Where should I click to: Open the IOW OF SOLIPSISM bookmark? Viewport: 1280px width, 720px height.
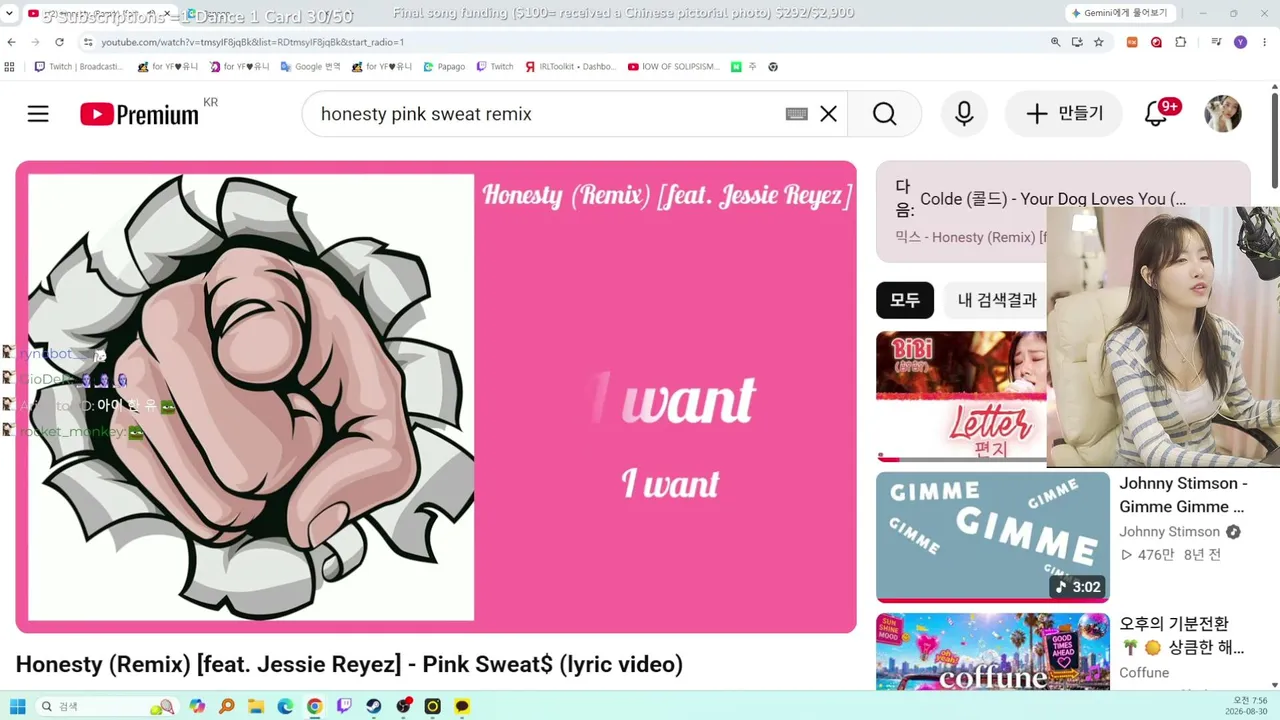(673, 67)
